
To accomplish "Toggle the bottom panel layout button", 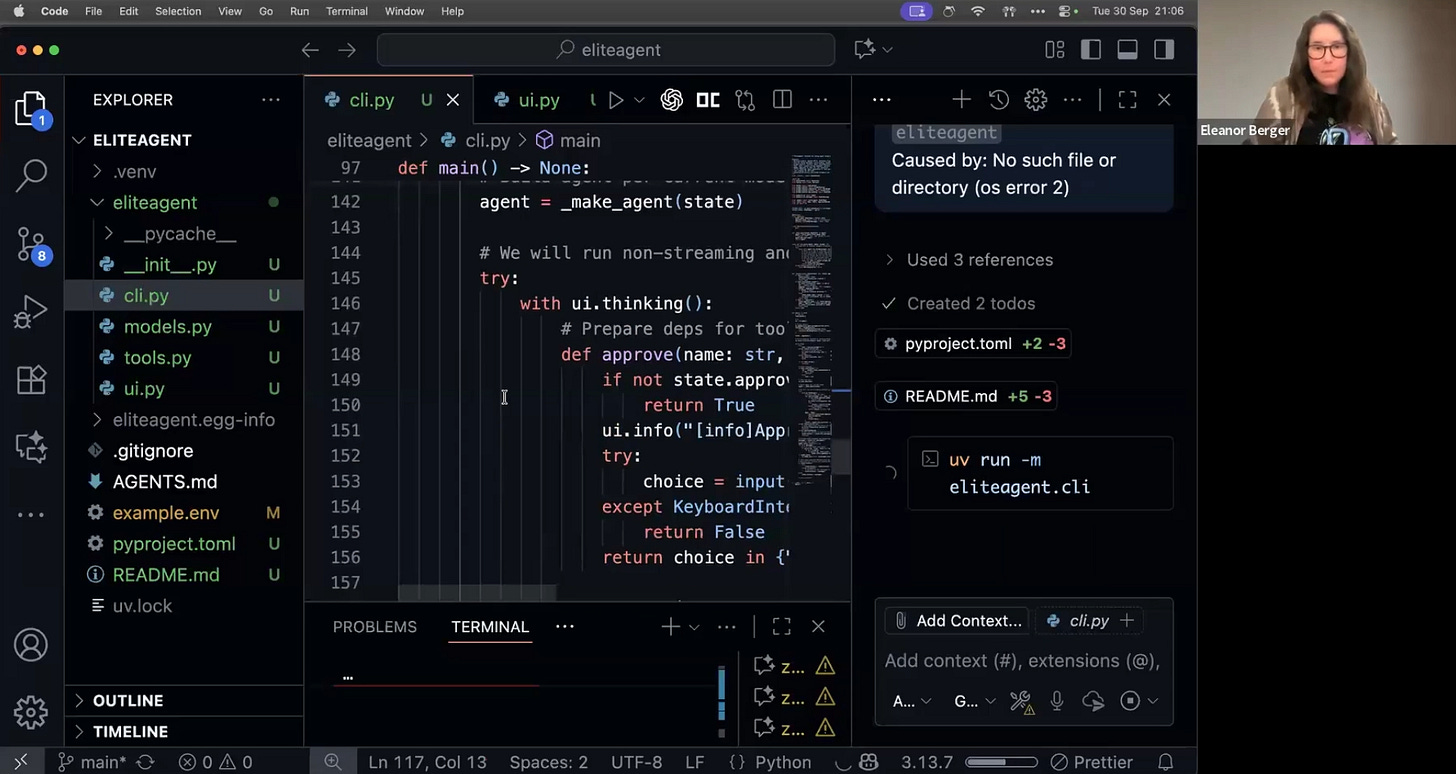I will 1127,50.
